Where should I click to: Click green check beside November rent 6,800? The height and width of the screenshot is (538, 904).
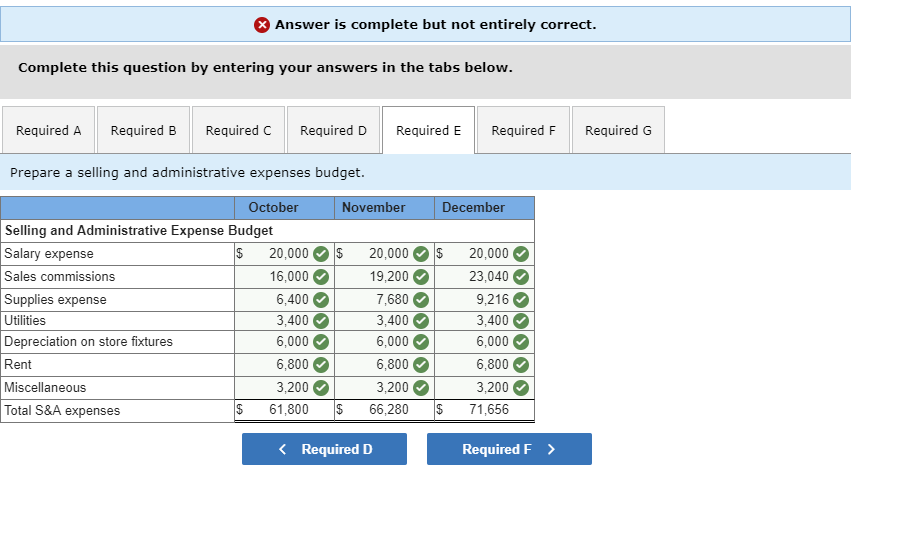coord(421,365)
